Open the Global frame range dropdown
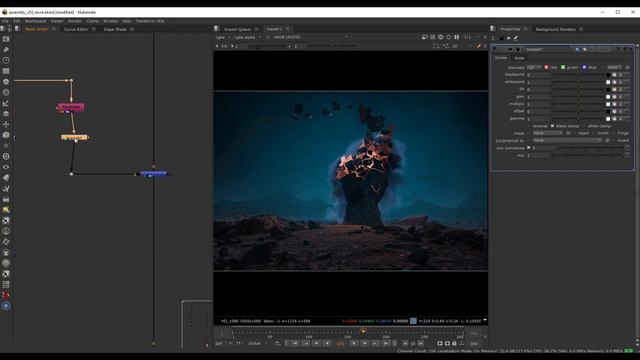This screenshot has height=360, width=640. [x=257, y=344]
